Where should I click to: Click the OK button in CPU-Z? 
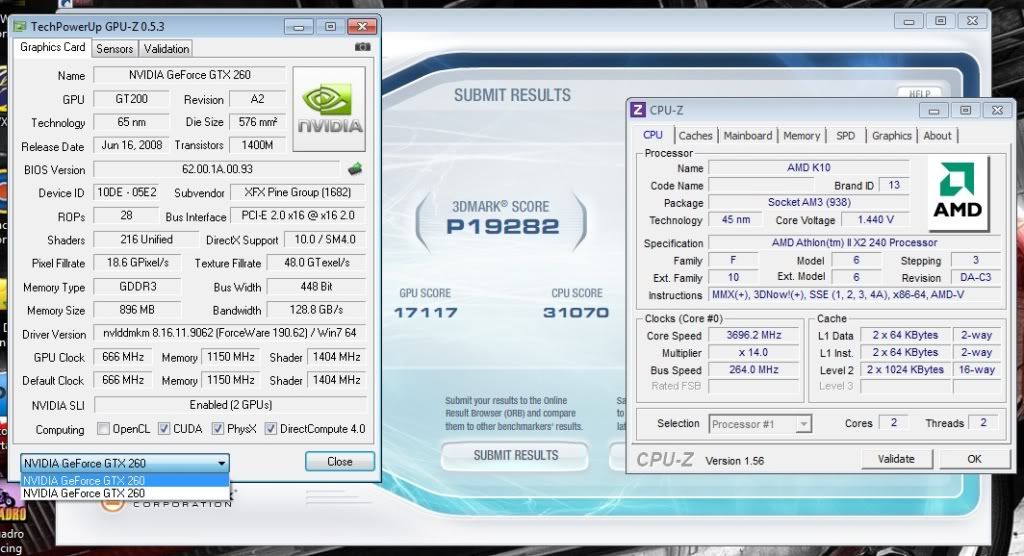pyautogui.click(x=974, y=459)
